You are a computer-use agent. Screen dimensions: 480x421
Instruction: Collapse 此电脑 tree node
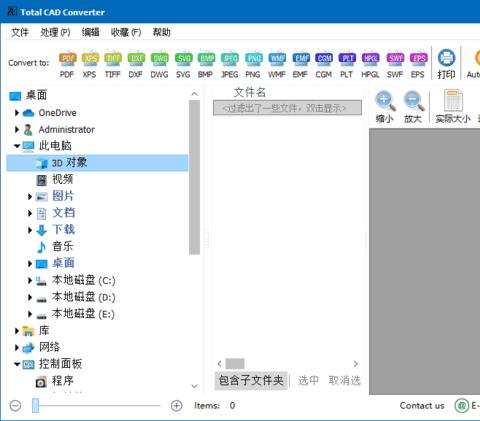coord(17,146)
